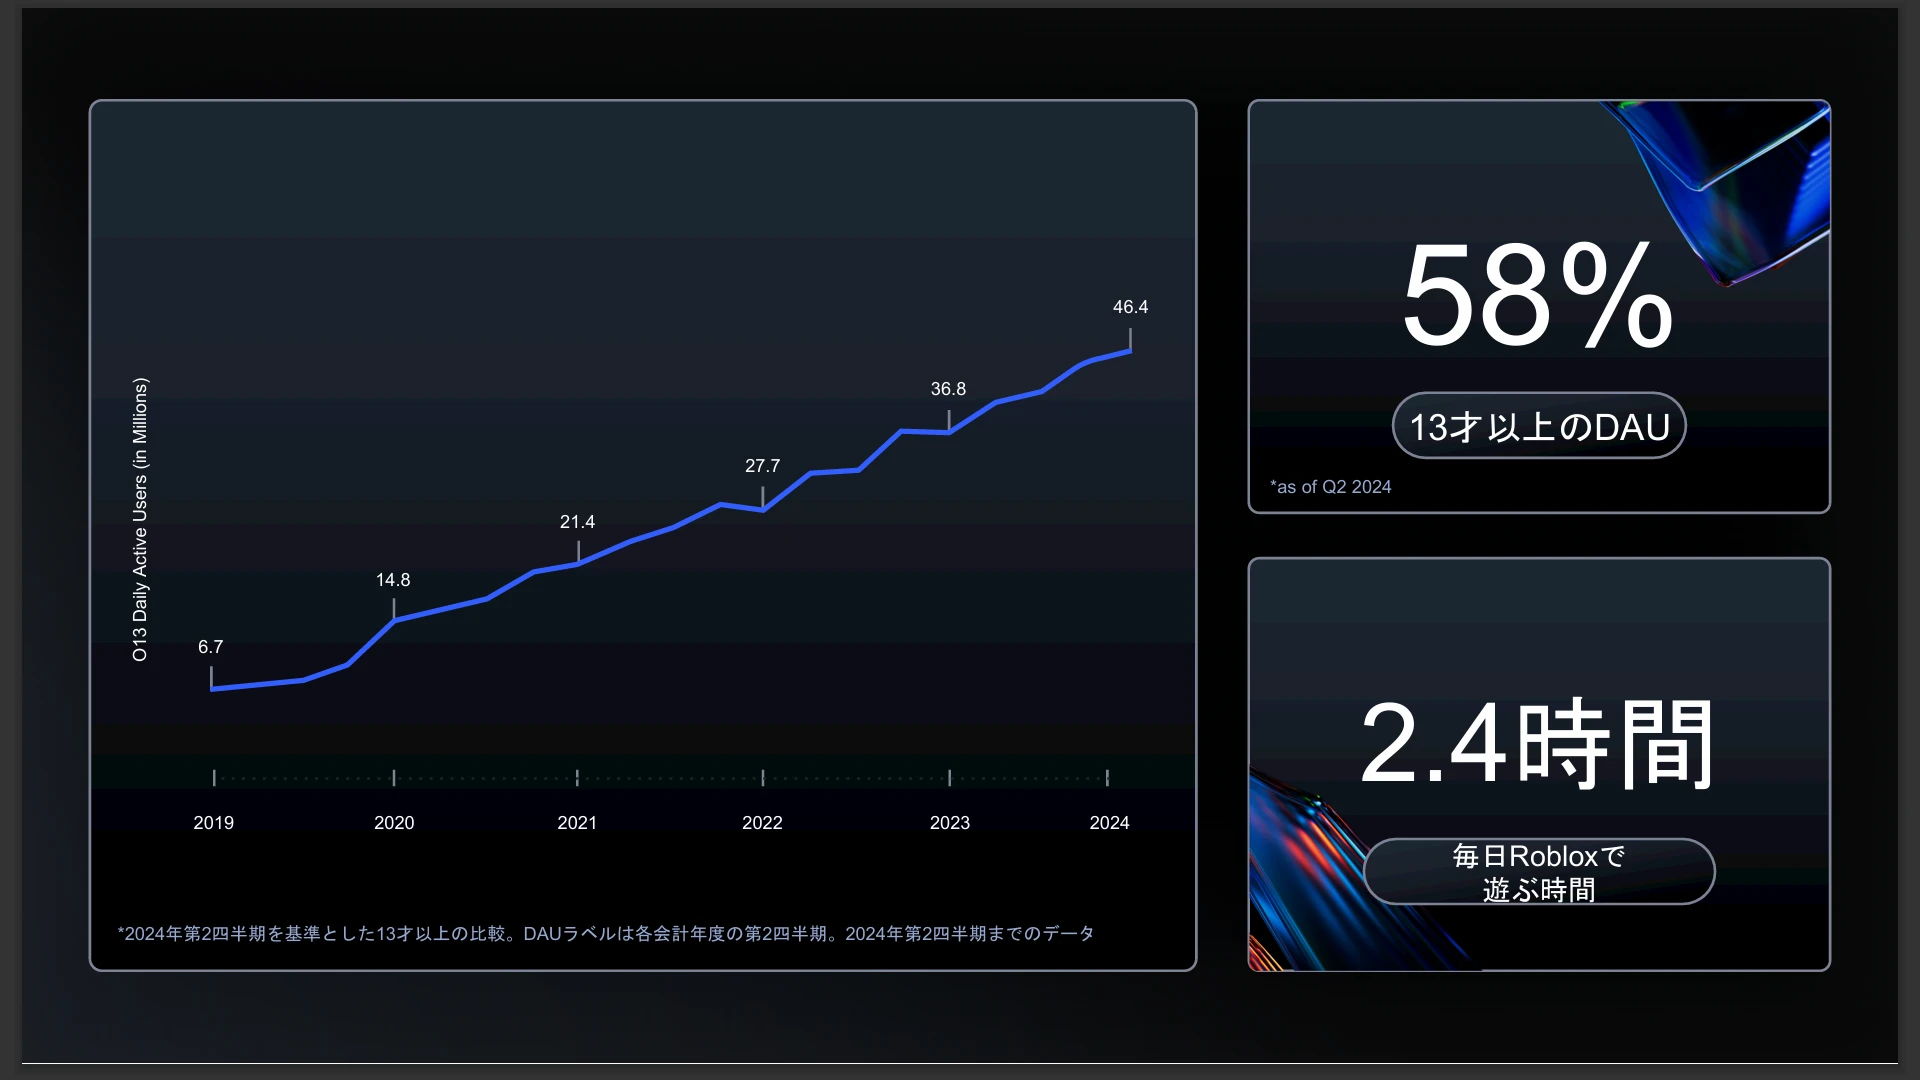Select the 2.4時間 headline figure
1920x1080 pixels.
(x=1537, y=744)
